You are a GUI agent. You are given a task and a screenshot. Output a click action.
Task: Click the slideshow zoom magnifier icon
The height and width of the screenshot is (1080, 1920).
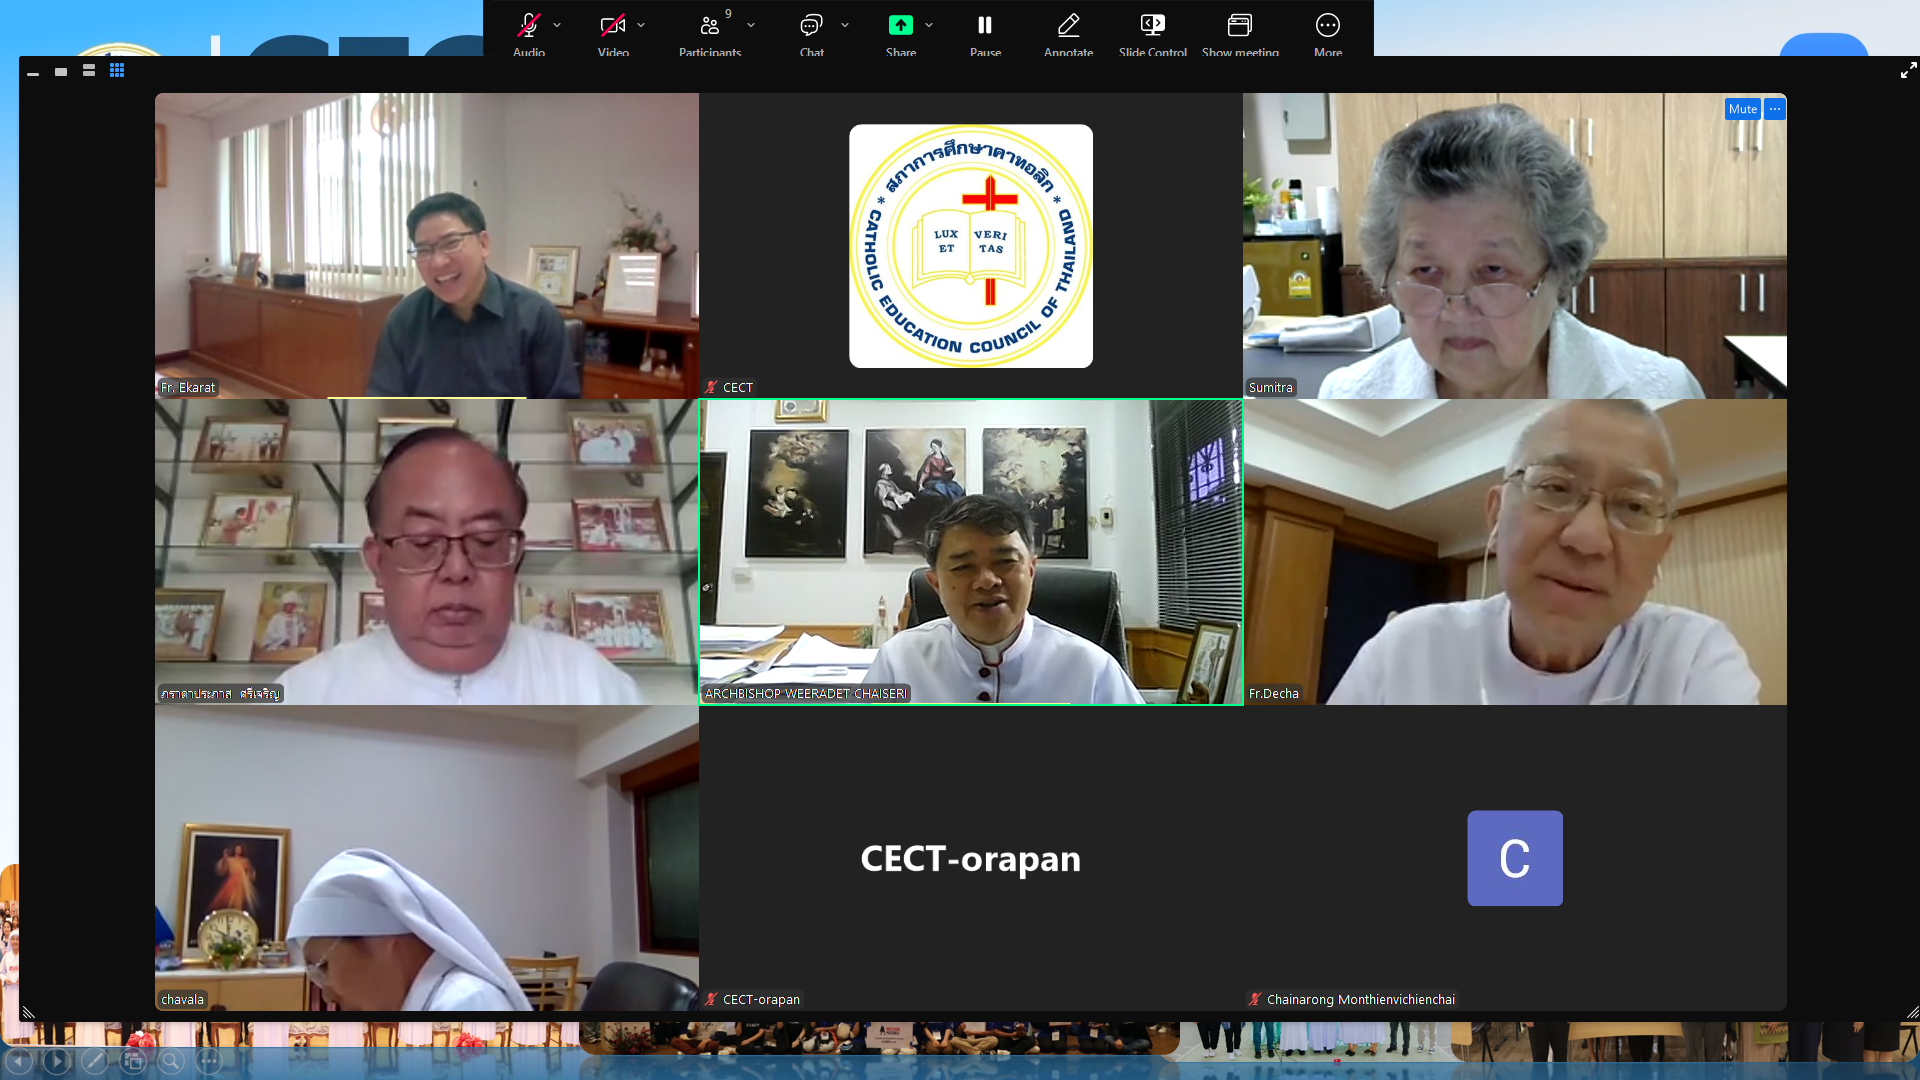click(171, 1061)
